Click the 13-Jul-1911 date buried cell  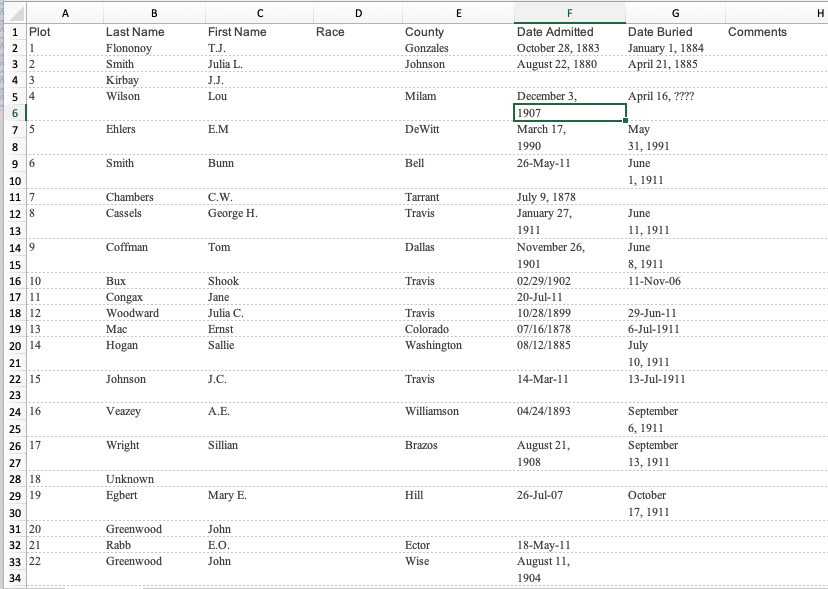675,379
